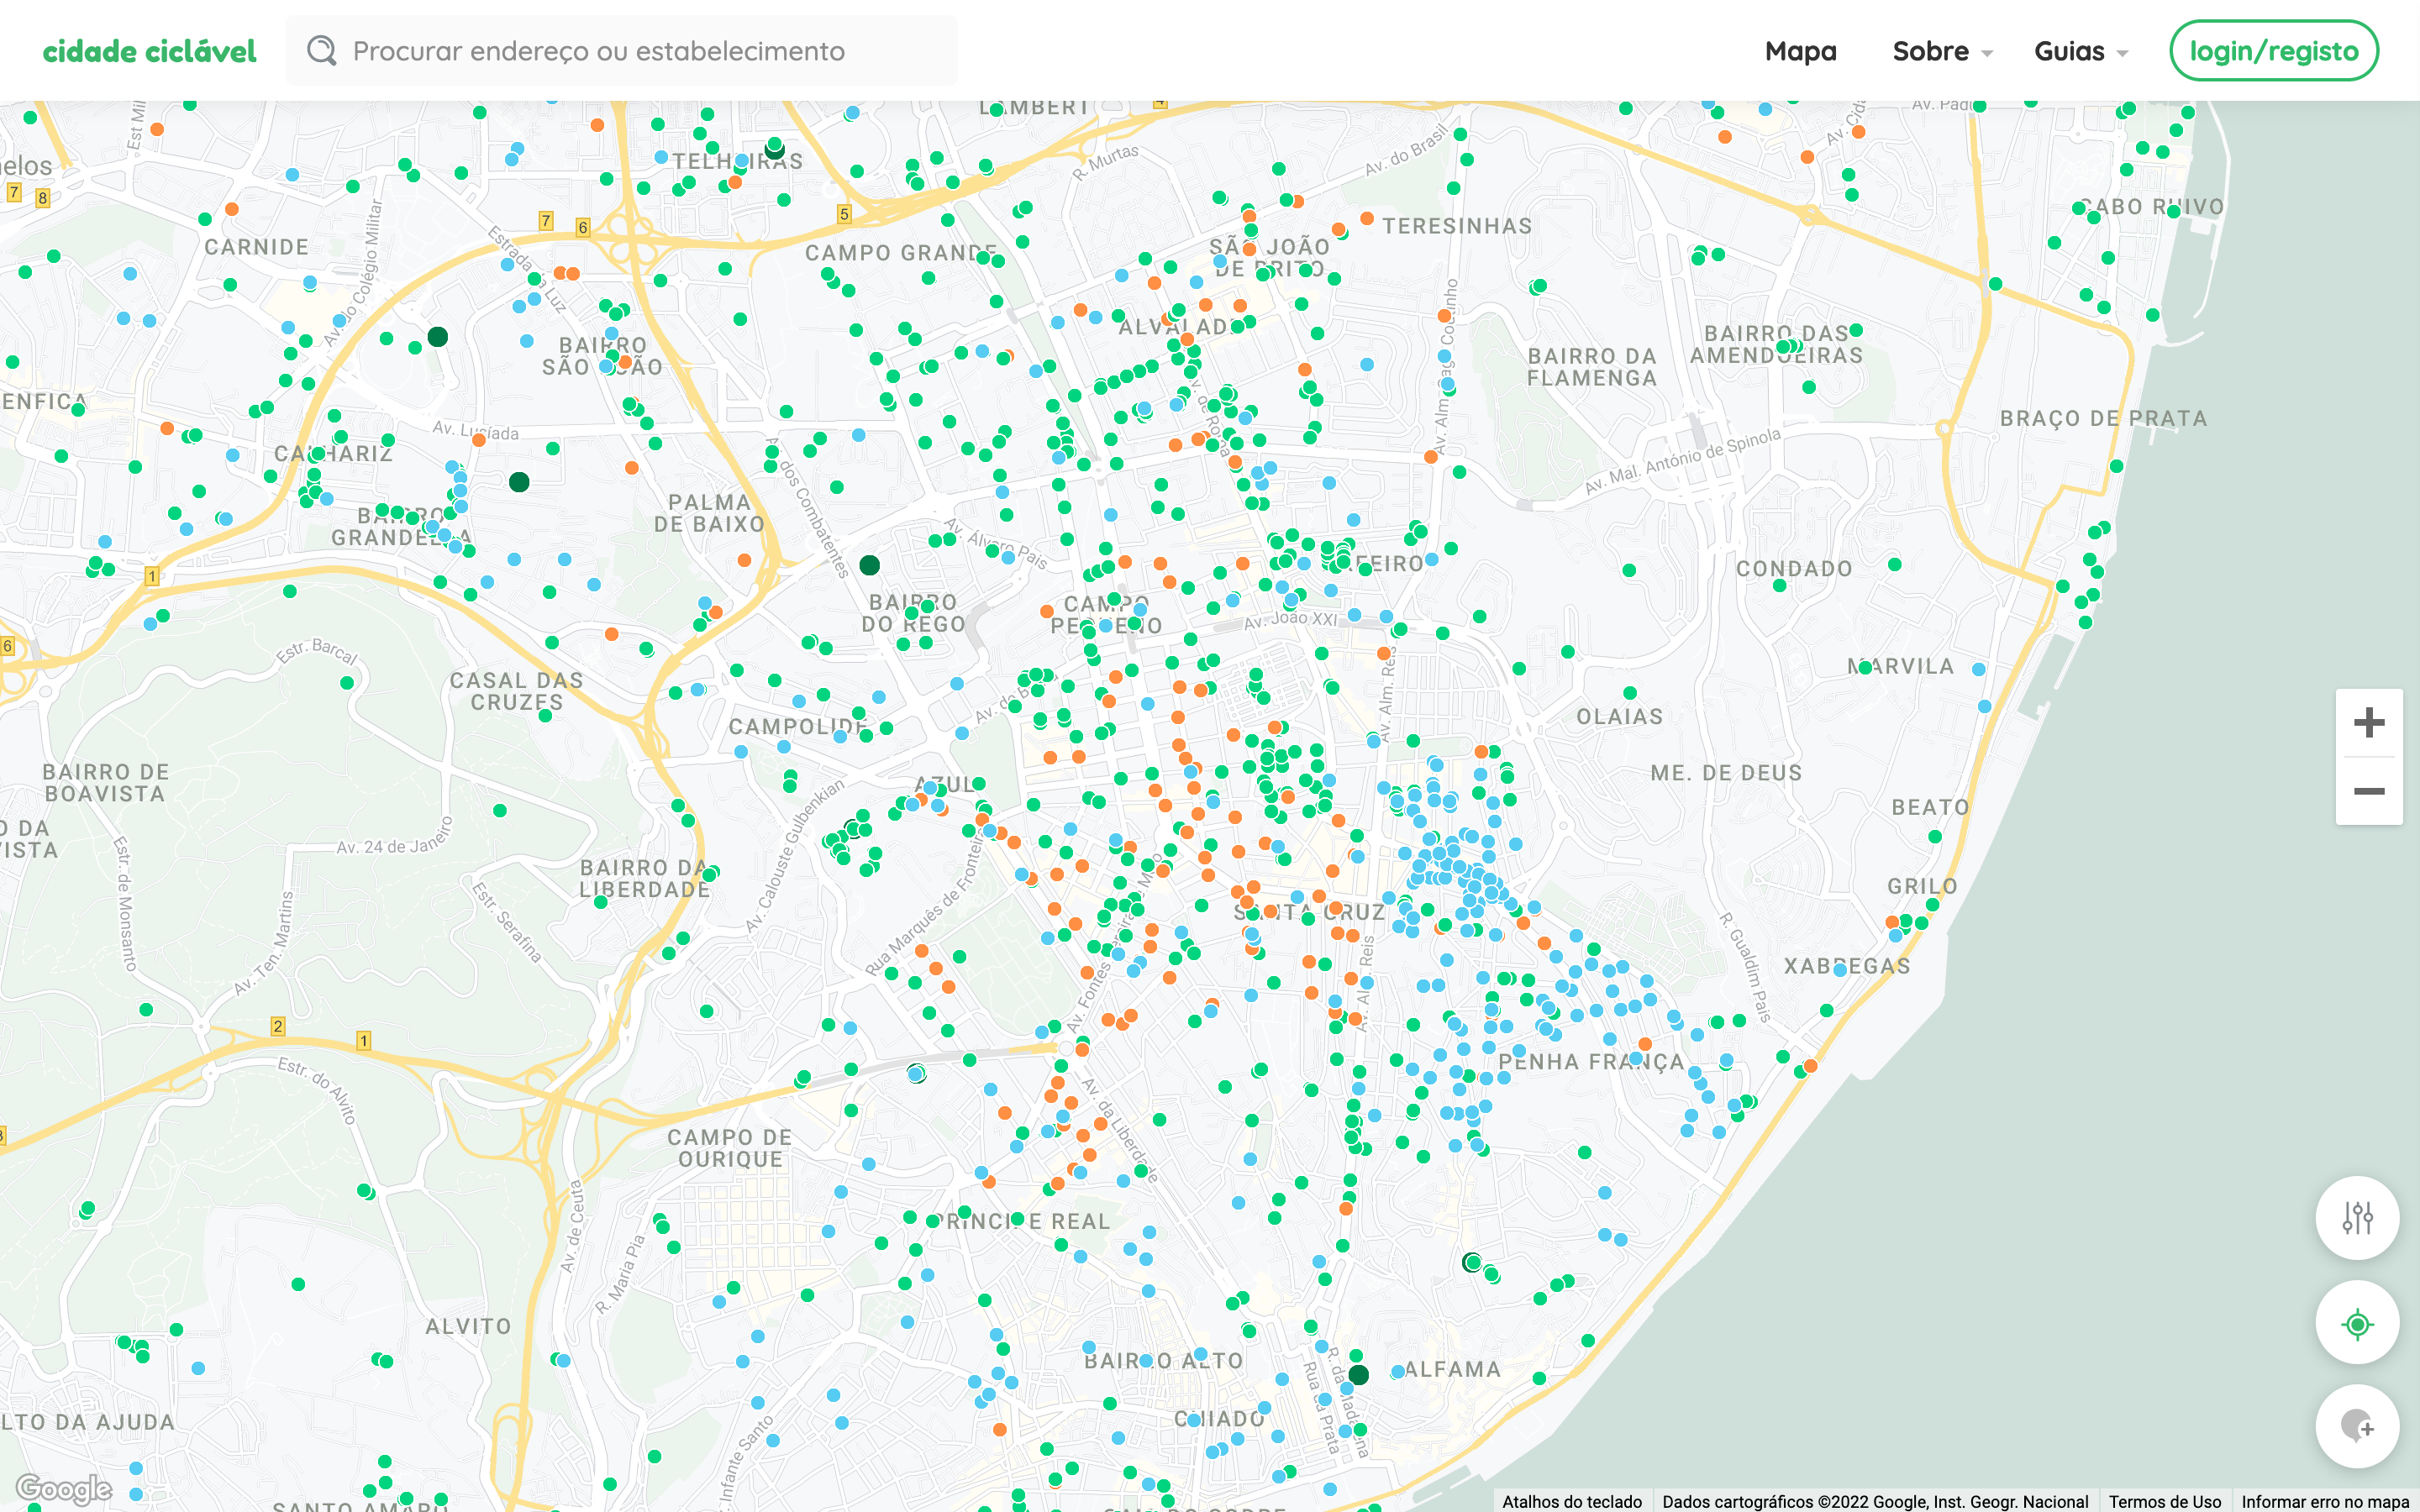Click the add new place comment button
Image resolution: width=2420 pixels, height=1512 pixels.
point(2357,1426)
